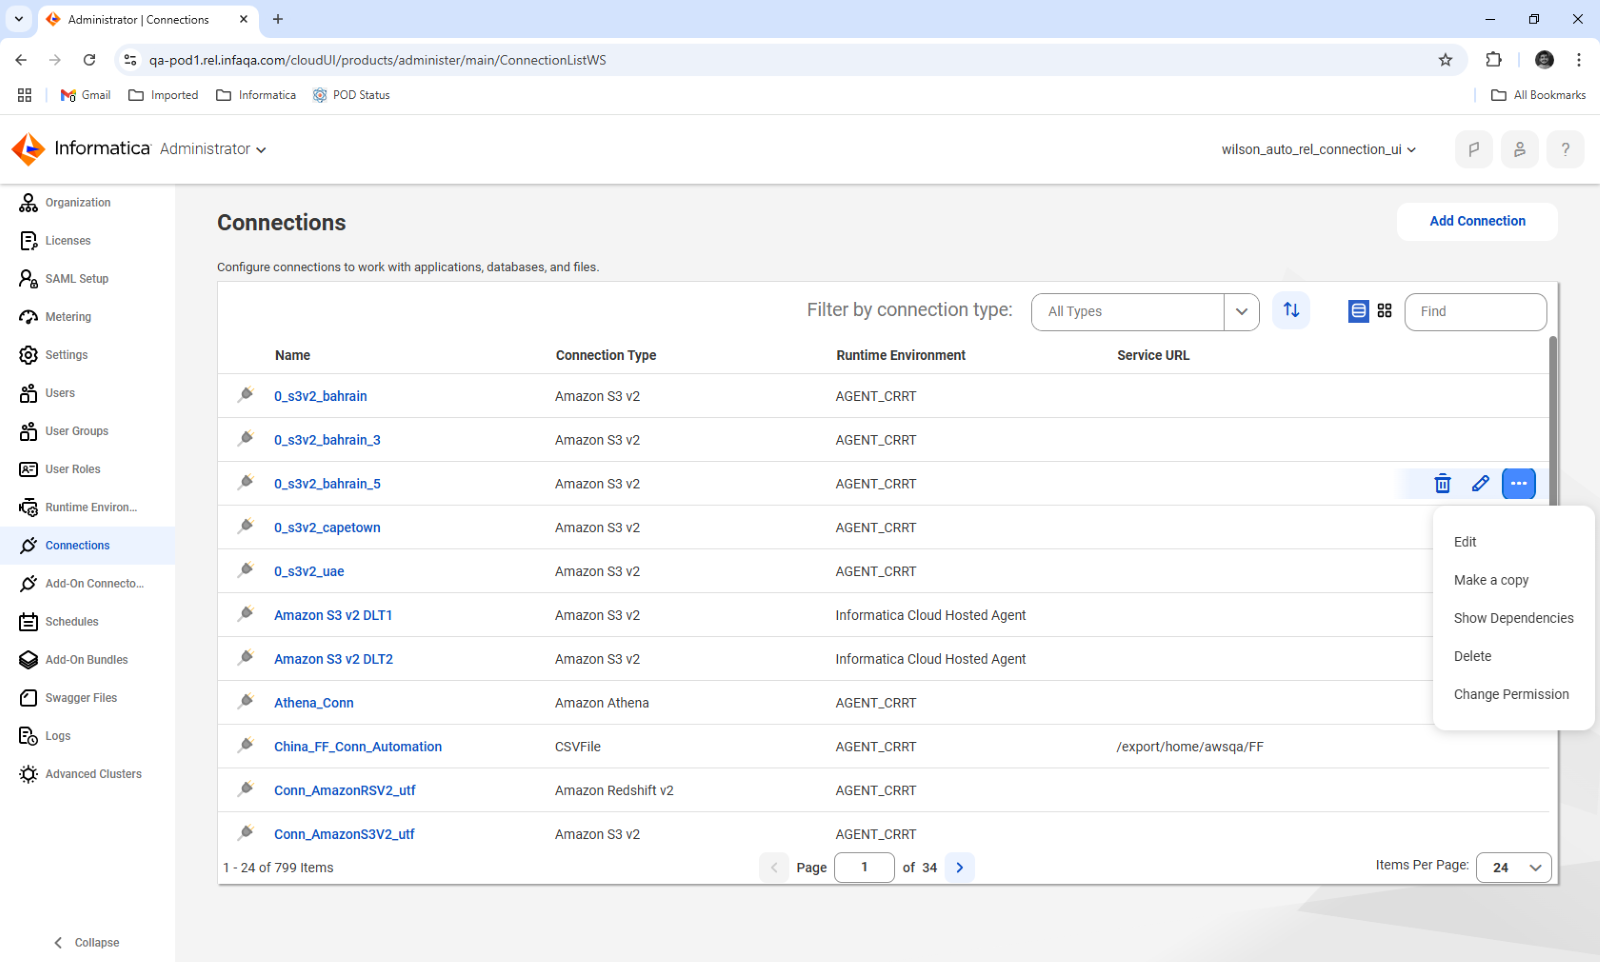Click the pencil edit icon for 0_s3v2_bahrain_5
This screenshot has height=962, width=1600.
coord(1481,484)
